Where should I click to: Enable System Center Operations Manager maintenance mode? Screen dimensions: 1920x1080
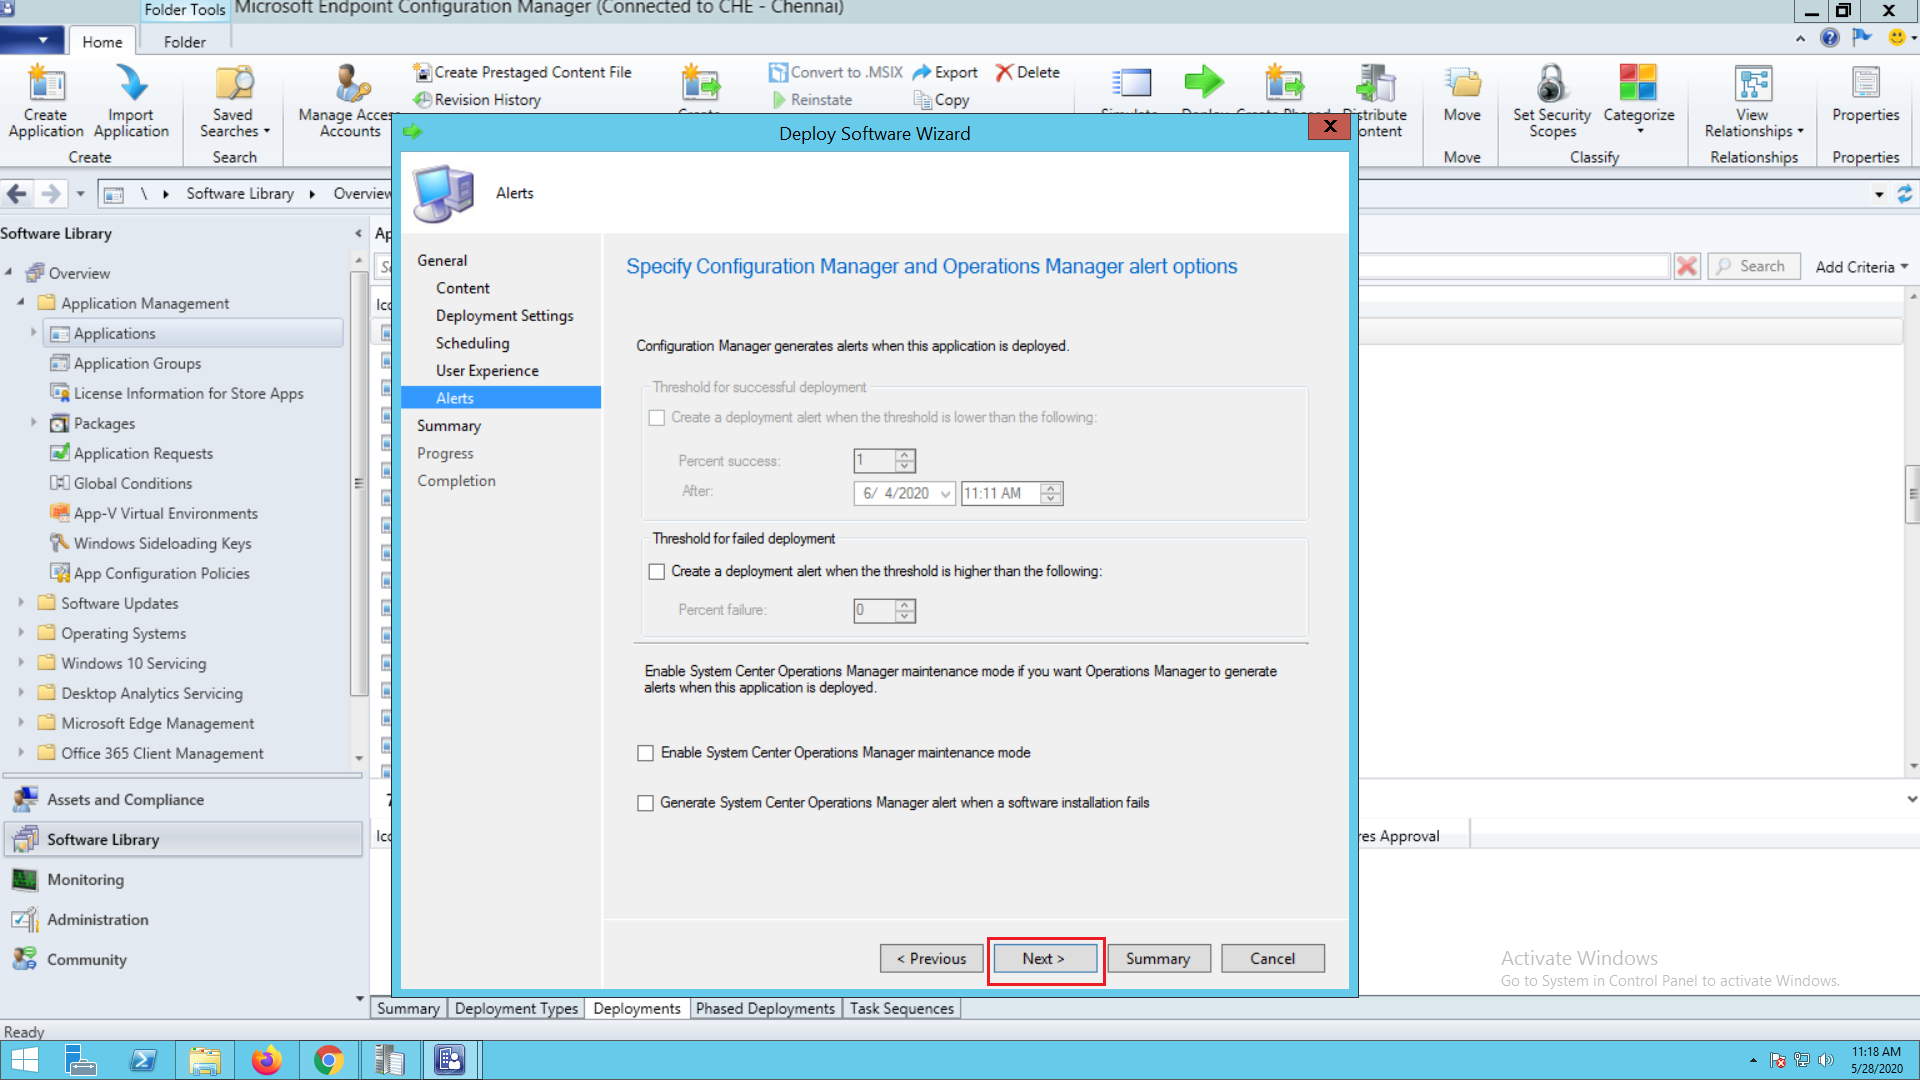coord(646,753)
